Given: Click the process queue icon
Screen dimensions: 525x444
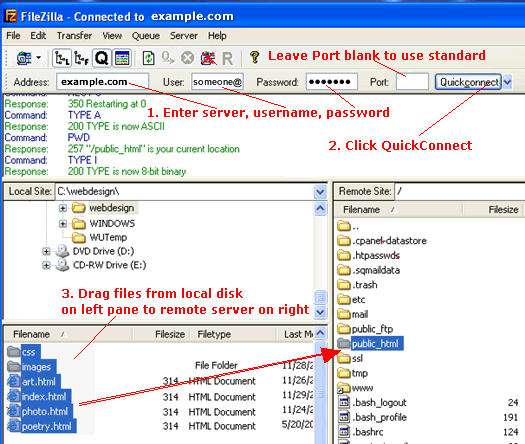Looking at the screenshot, I should point(168,58).
